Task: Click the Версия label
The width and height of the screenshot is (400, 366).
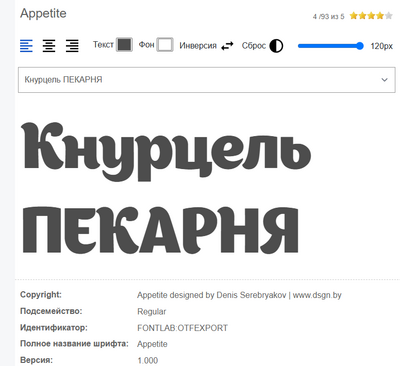Action: [36, 360]
